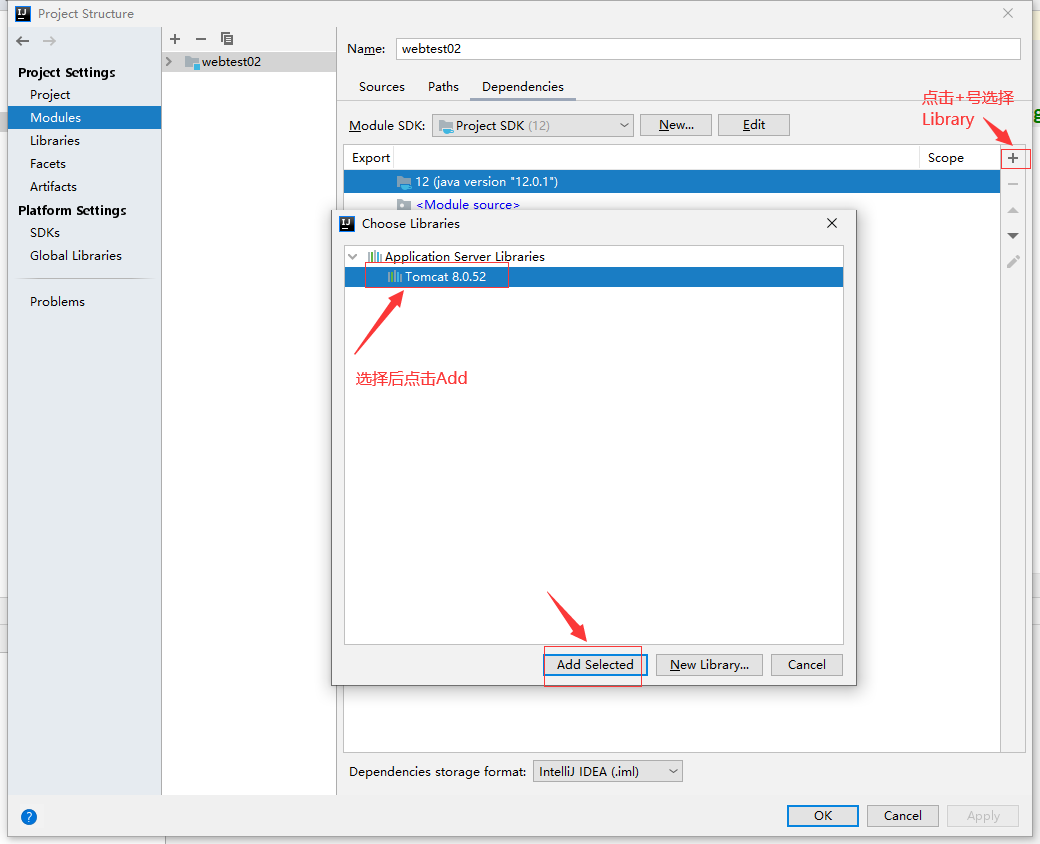
Task: Switch to the Sources tab
Action: click(x=381, y=87)
